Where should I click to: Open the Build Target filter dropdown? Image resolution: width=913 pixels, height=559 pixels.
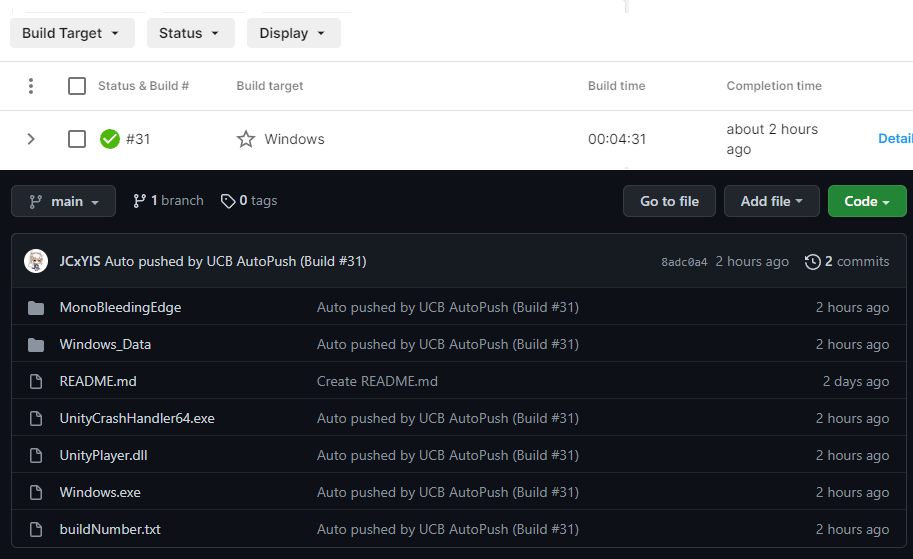[x=71, y=33]
